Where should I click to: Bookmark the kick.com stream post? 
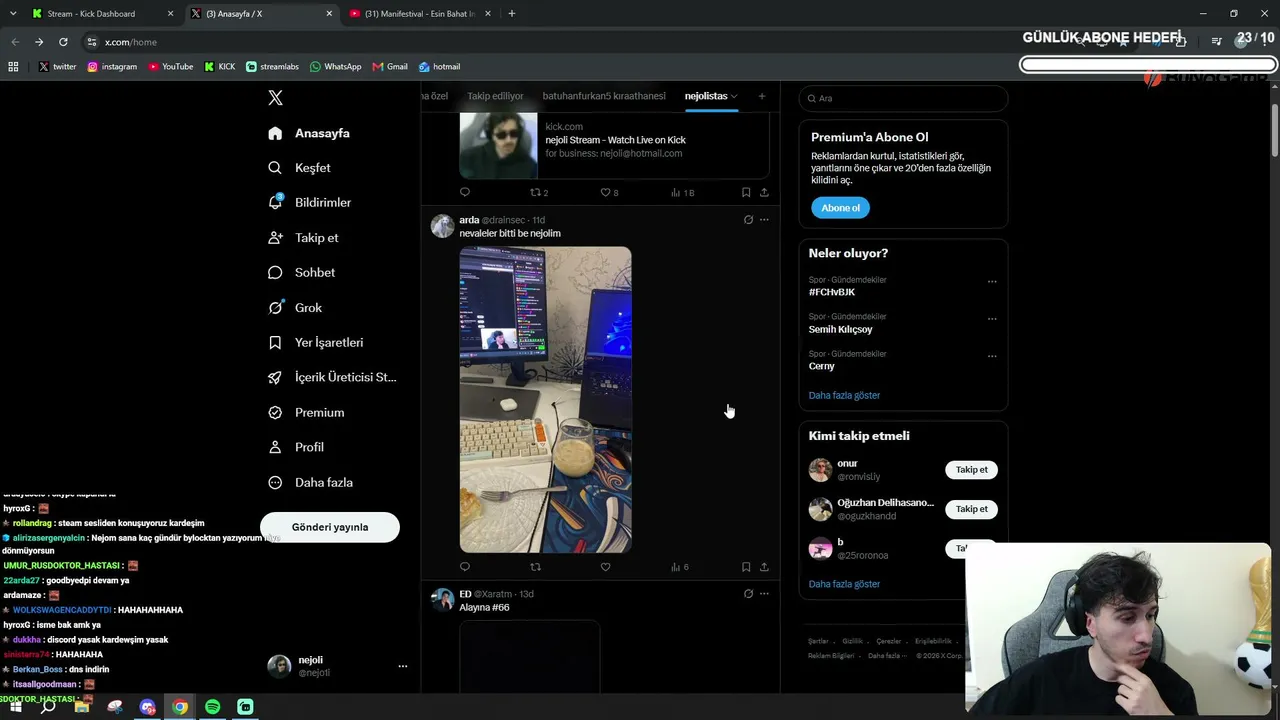(x=746, y=192)
